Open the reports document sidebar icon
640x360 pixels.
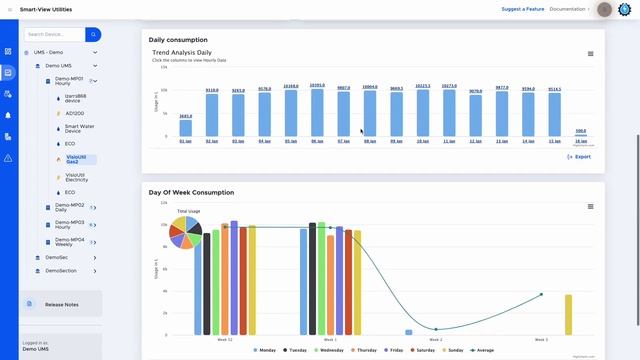[x=8, y=137]
